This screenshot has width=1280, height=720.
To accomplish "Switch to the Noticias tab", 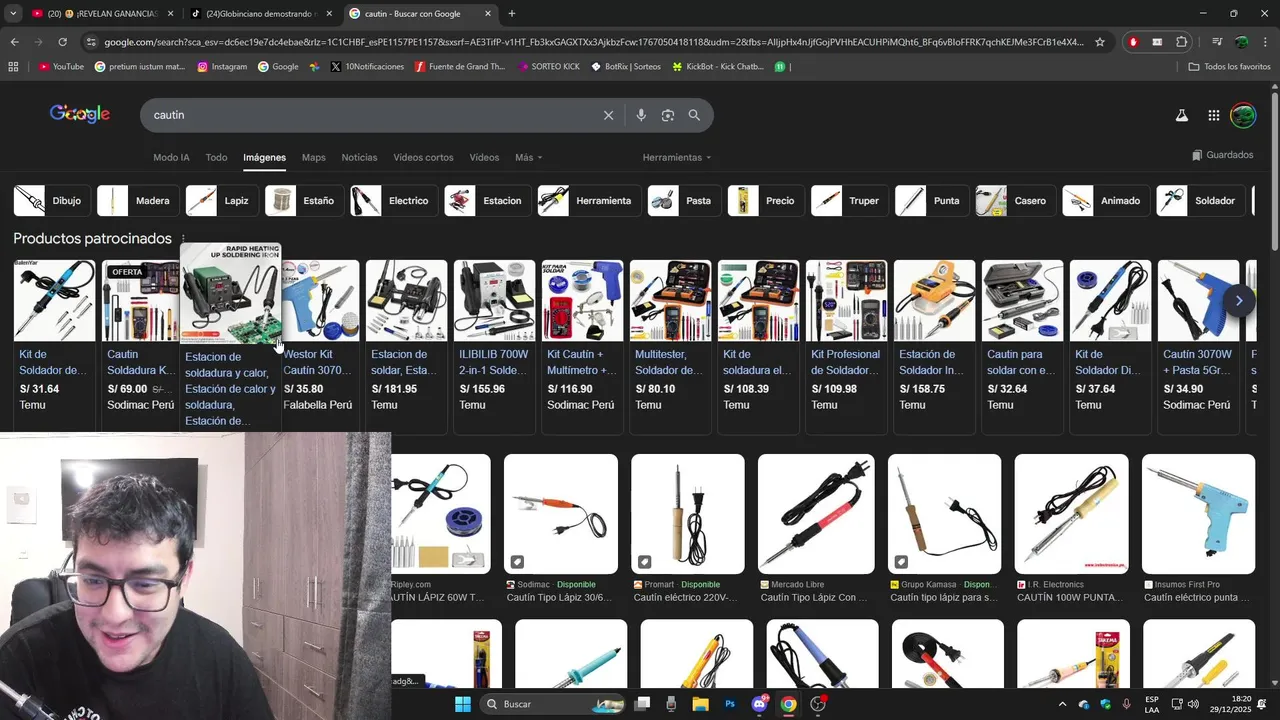I will point(359,157).
